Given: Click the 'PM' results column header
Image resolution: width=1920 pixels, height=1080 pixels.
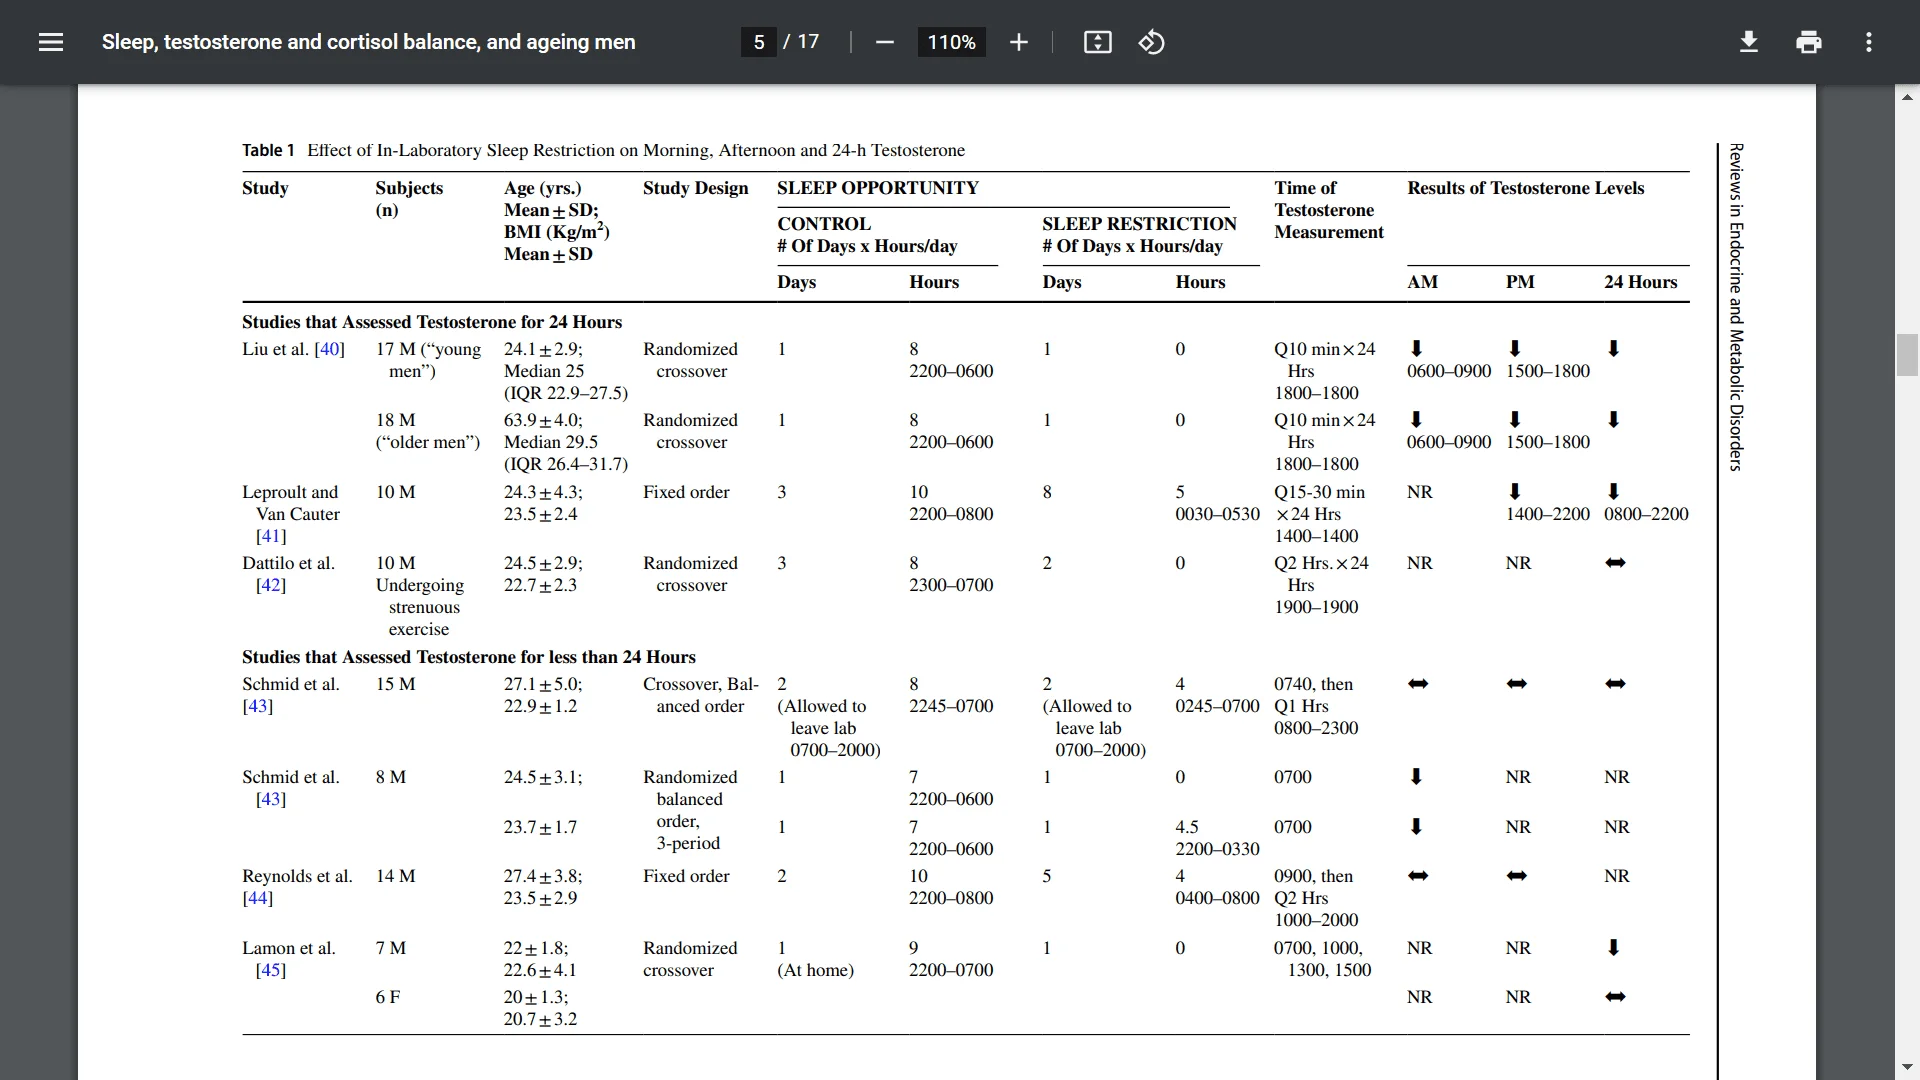Looking at the screenshot, I should pos(1520,282).
